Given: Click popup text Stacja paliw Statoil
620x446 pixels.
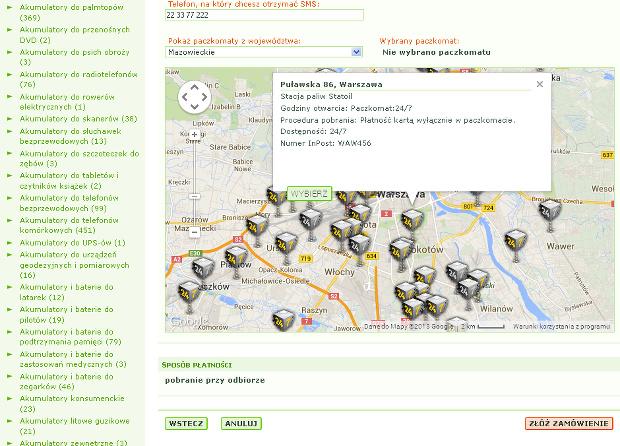Looking at the screenshot, I should (316, 96).
